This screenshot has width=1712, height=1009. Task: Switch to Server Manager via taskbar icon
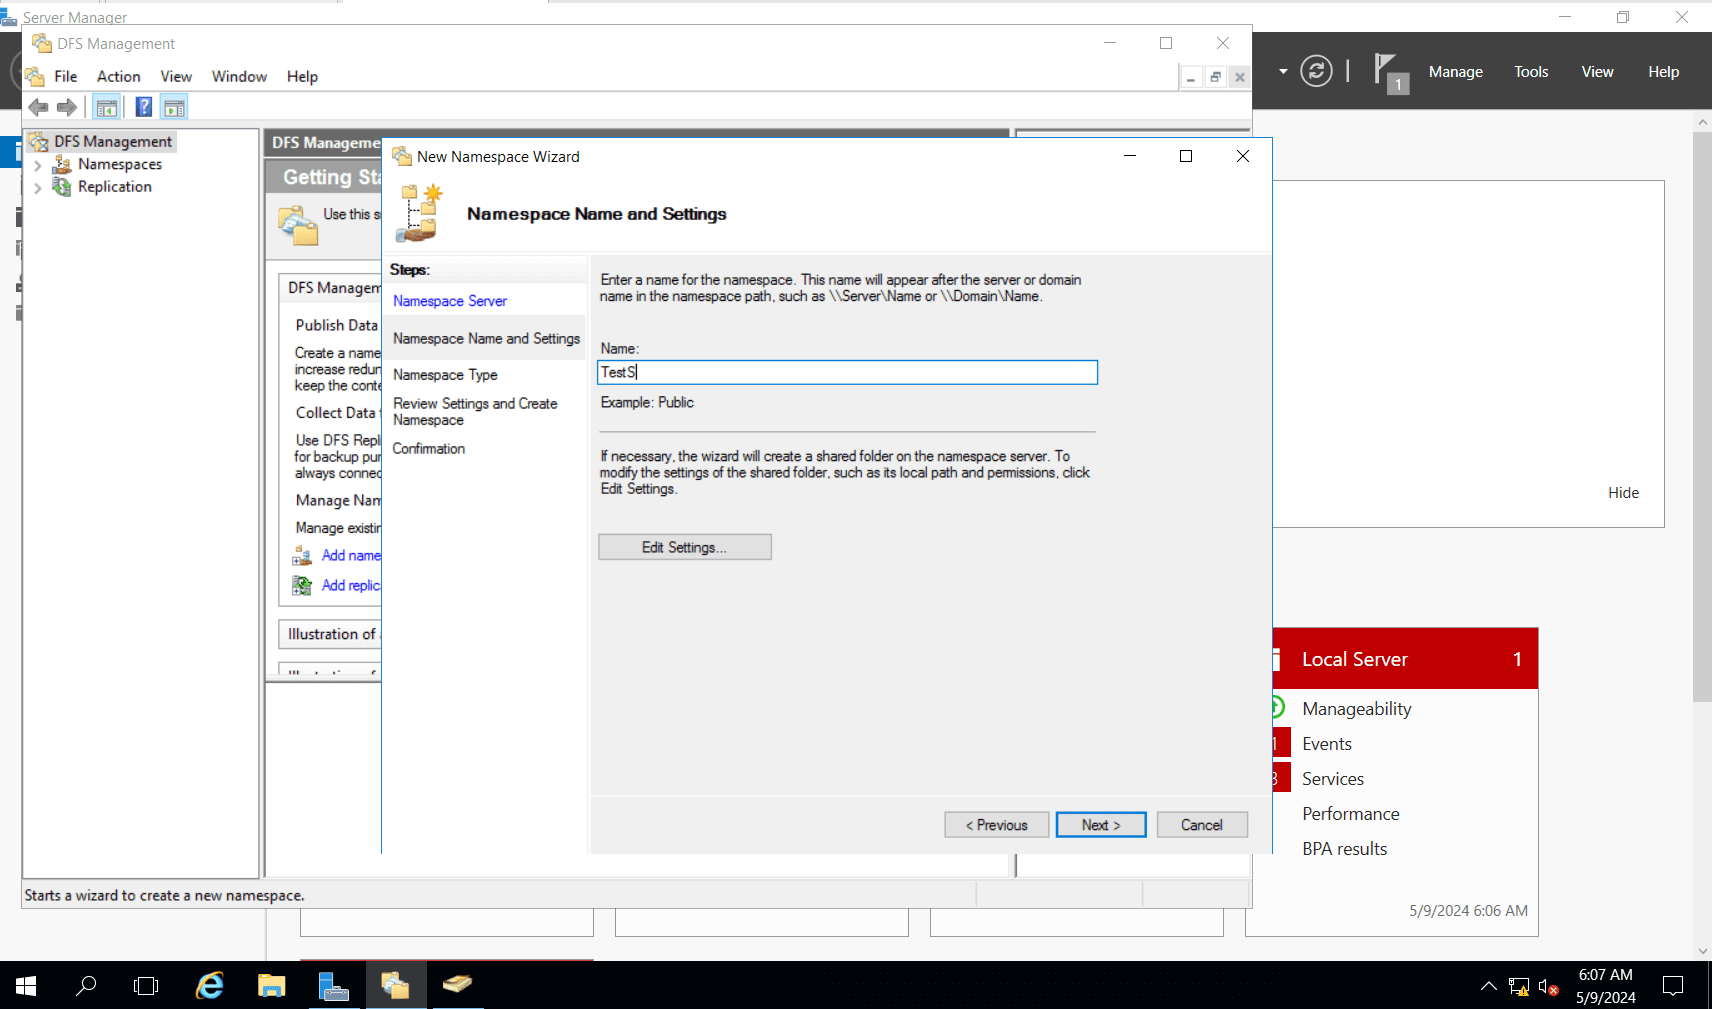(x=333, y=986)
